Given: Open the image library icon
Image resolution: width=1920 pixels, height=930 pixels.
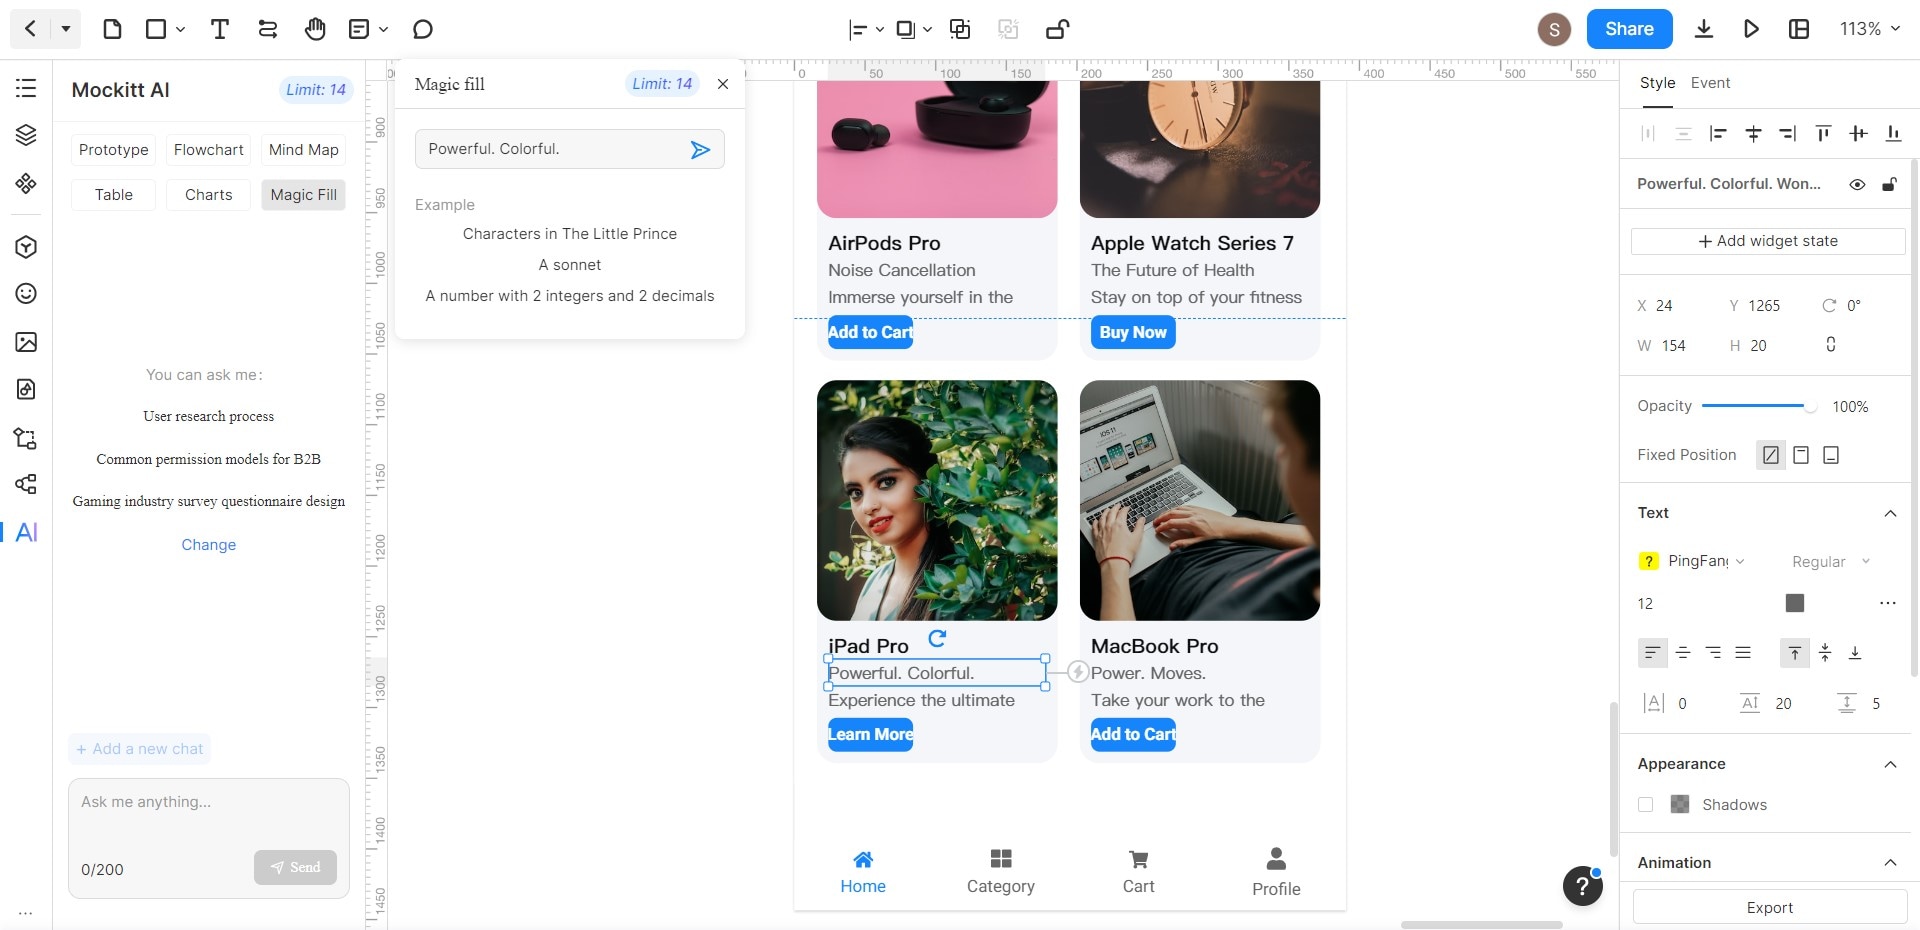Looking at the screenshot, I should click(x=26, y=342).
